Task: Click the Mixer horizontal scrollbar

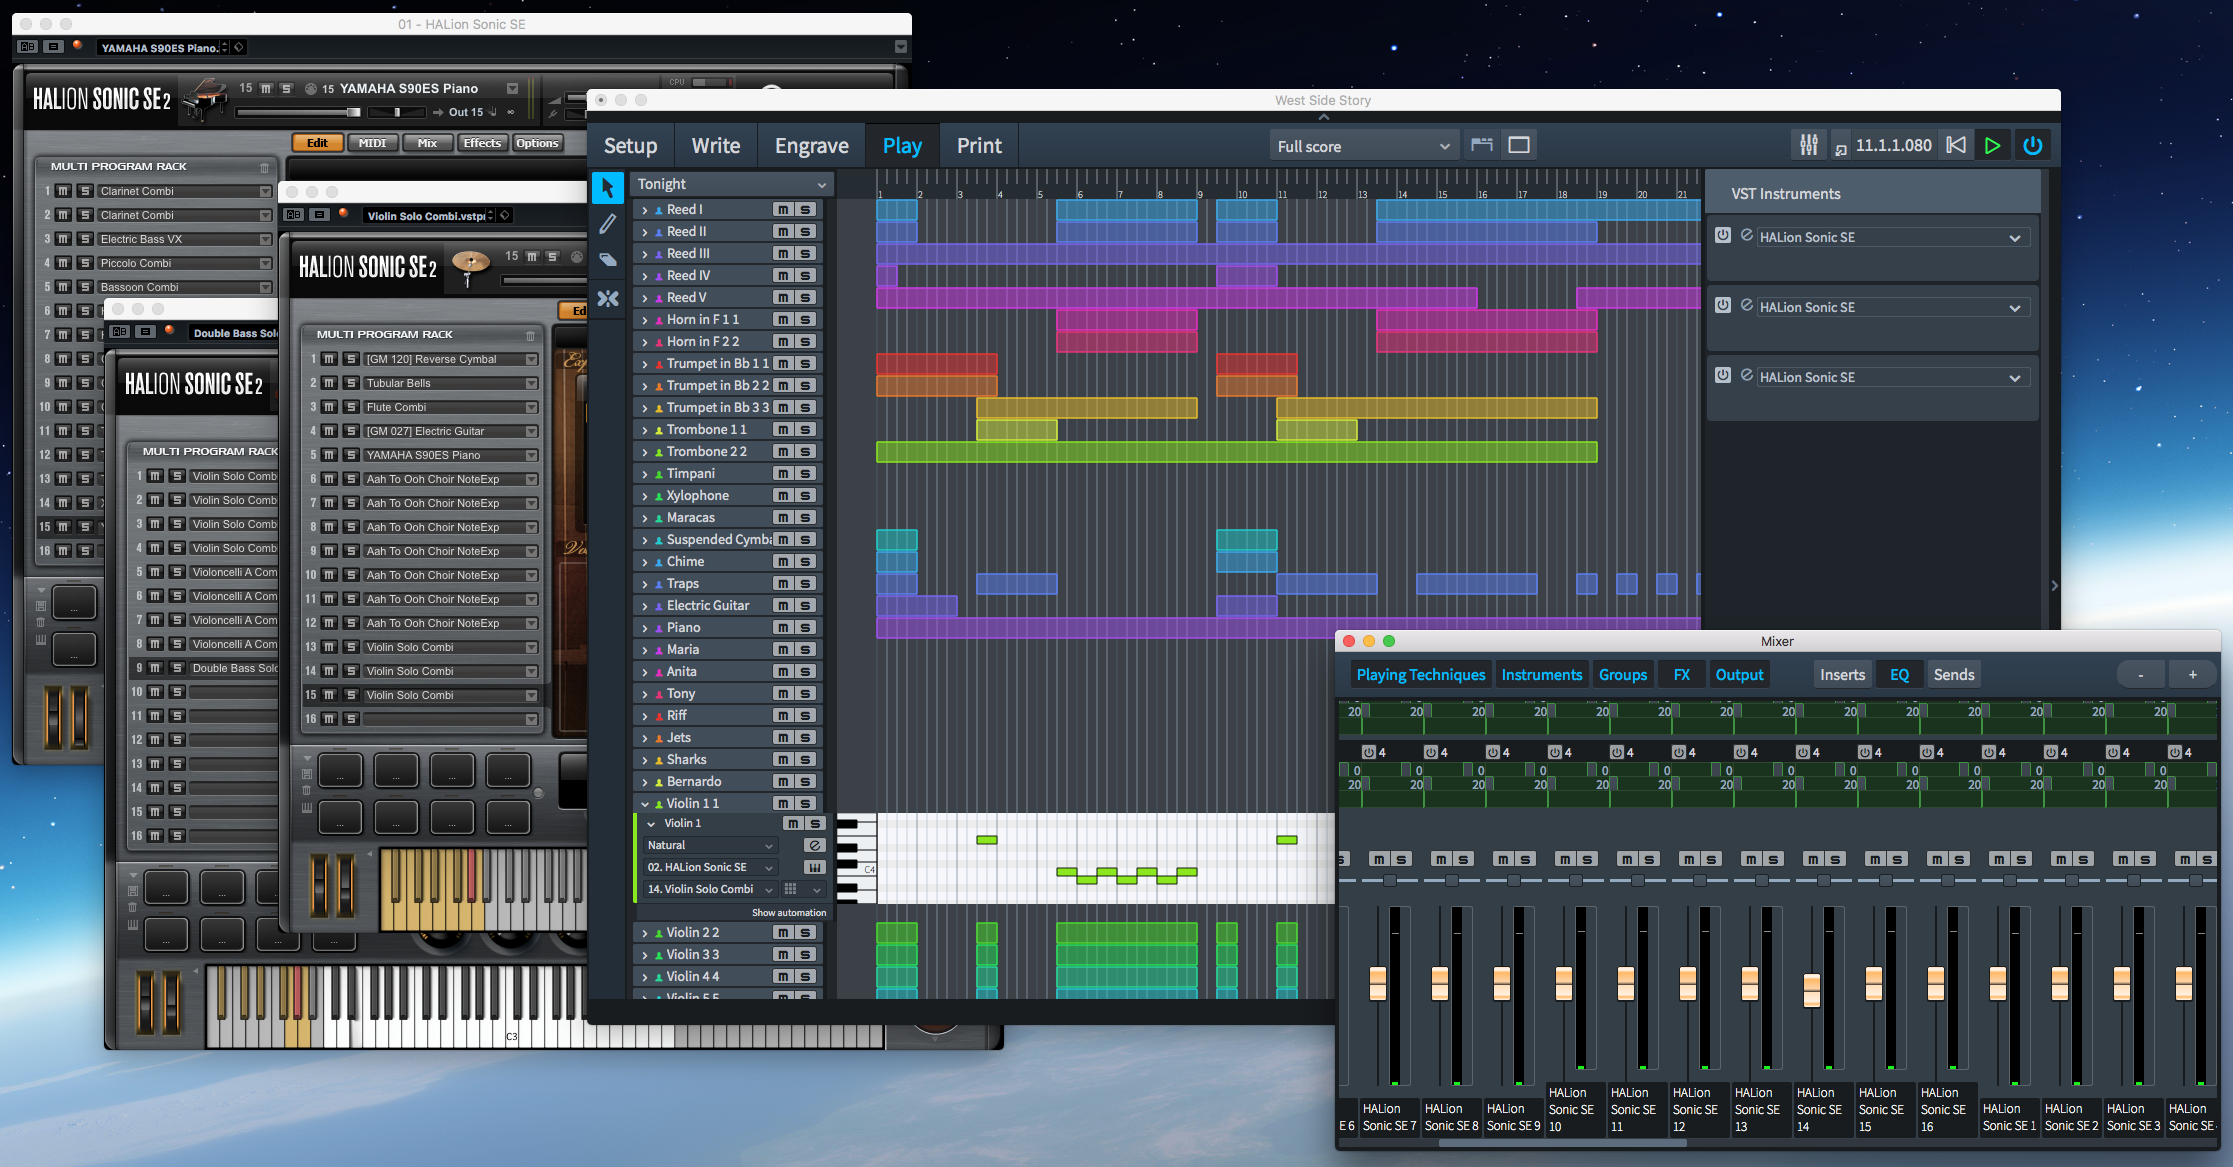Action: point(1562,1142)
